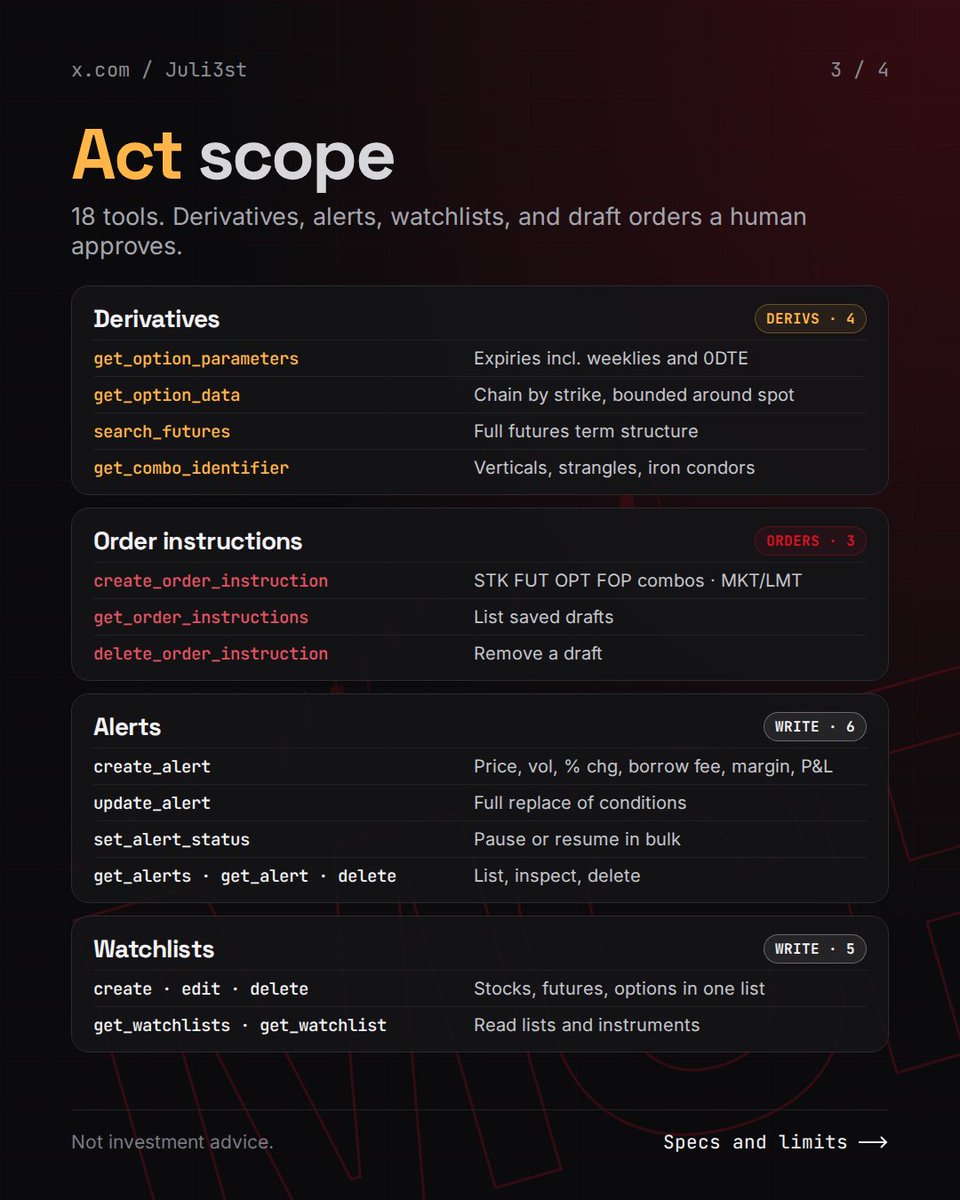Viewport: 960px width, 1200px height.
Task: Click the '18 tools' subtitle text
Action: pos(439,231)
